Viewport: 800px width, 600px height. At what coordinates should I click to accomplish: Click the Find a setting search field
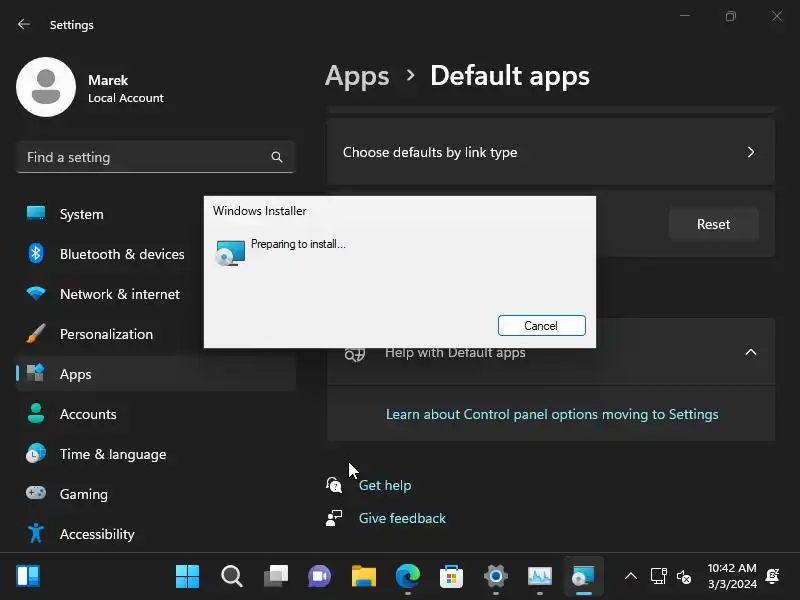[156, 157]
